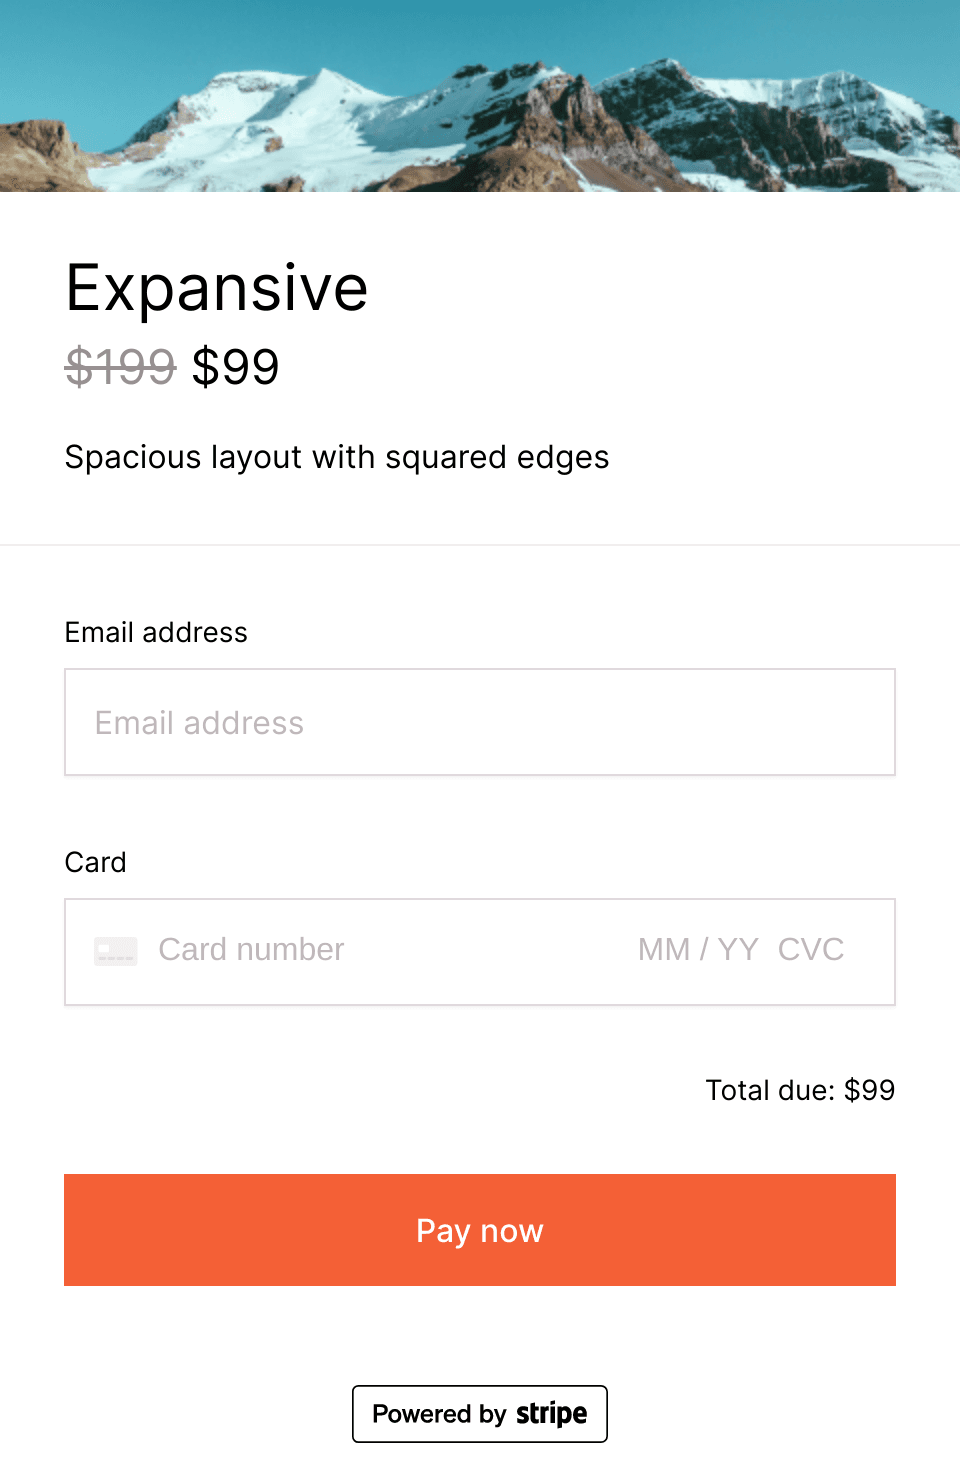This screenshot has height=1478, width=960.
Task: Click the Total due: $99 text
Action: coord(800,1090)
